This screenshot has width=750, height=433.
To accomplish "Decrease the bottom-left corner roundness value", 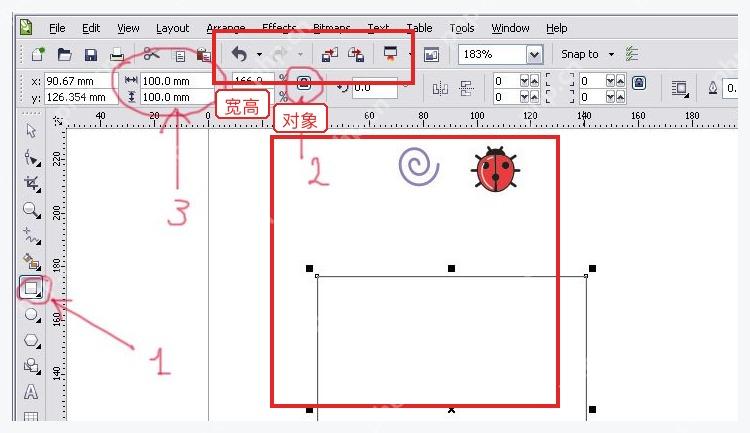I will (524, 97).
